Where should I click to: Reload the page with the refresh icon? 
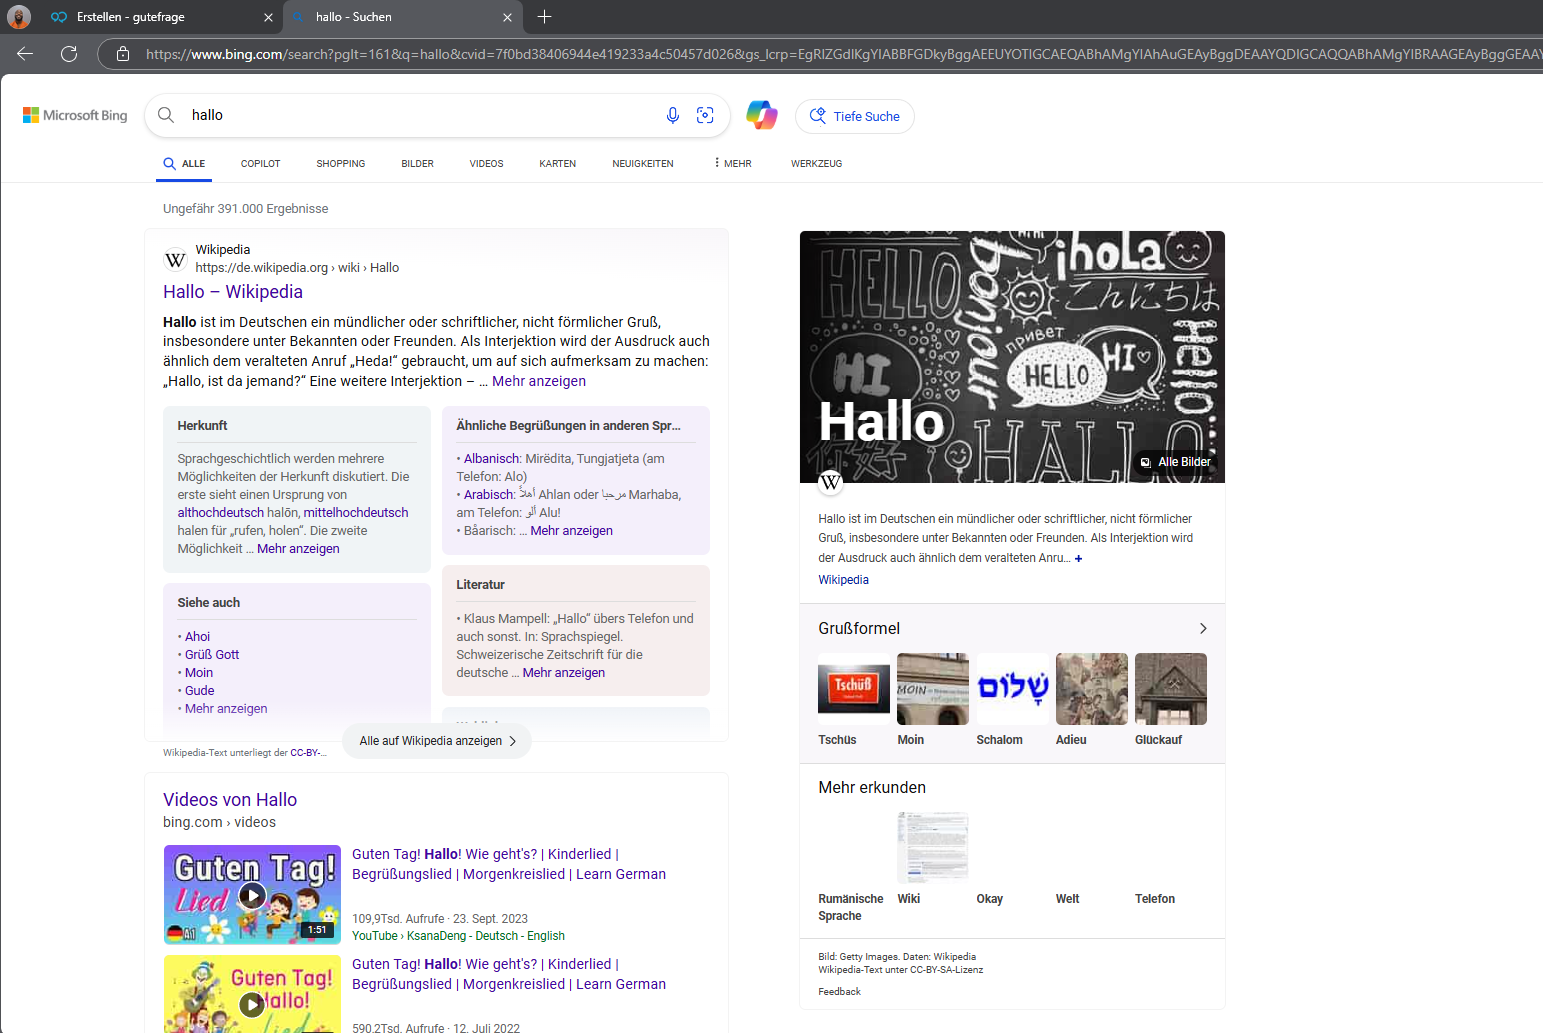69,54
